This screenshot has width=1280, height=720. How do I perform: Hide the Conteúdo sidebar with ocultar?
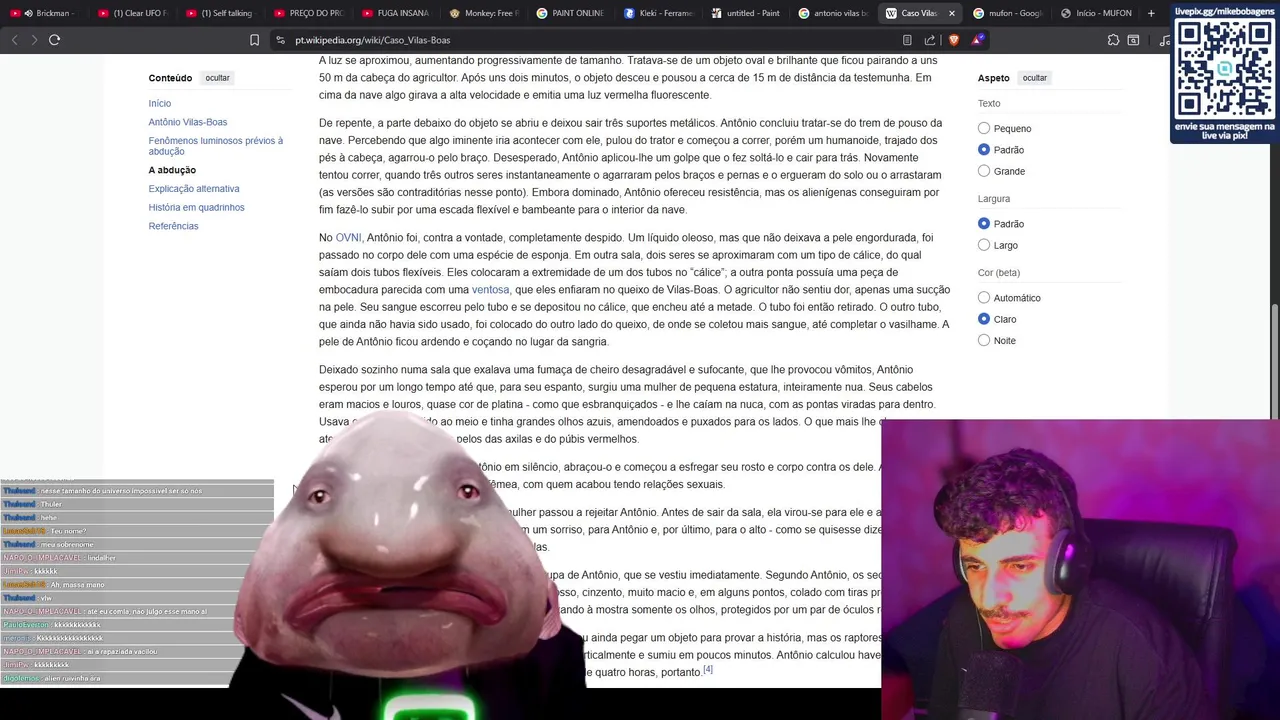coord(217,78)
